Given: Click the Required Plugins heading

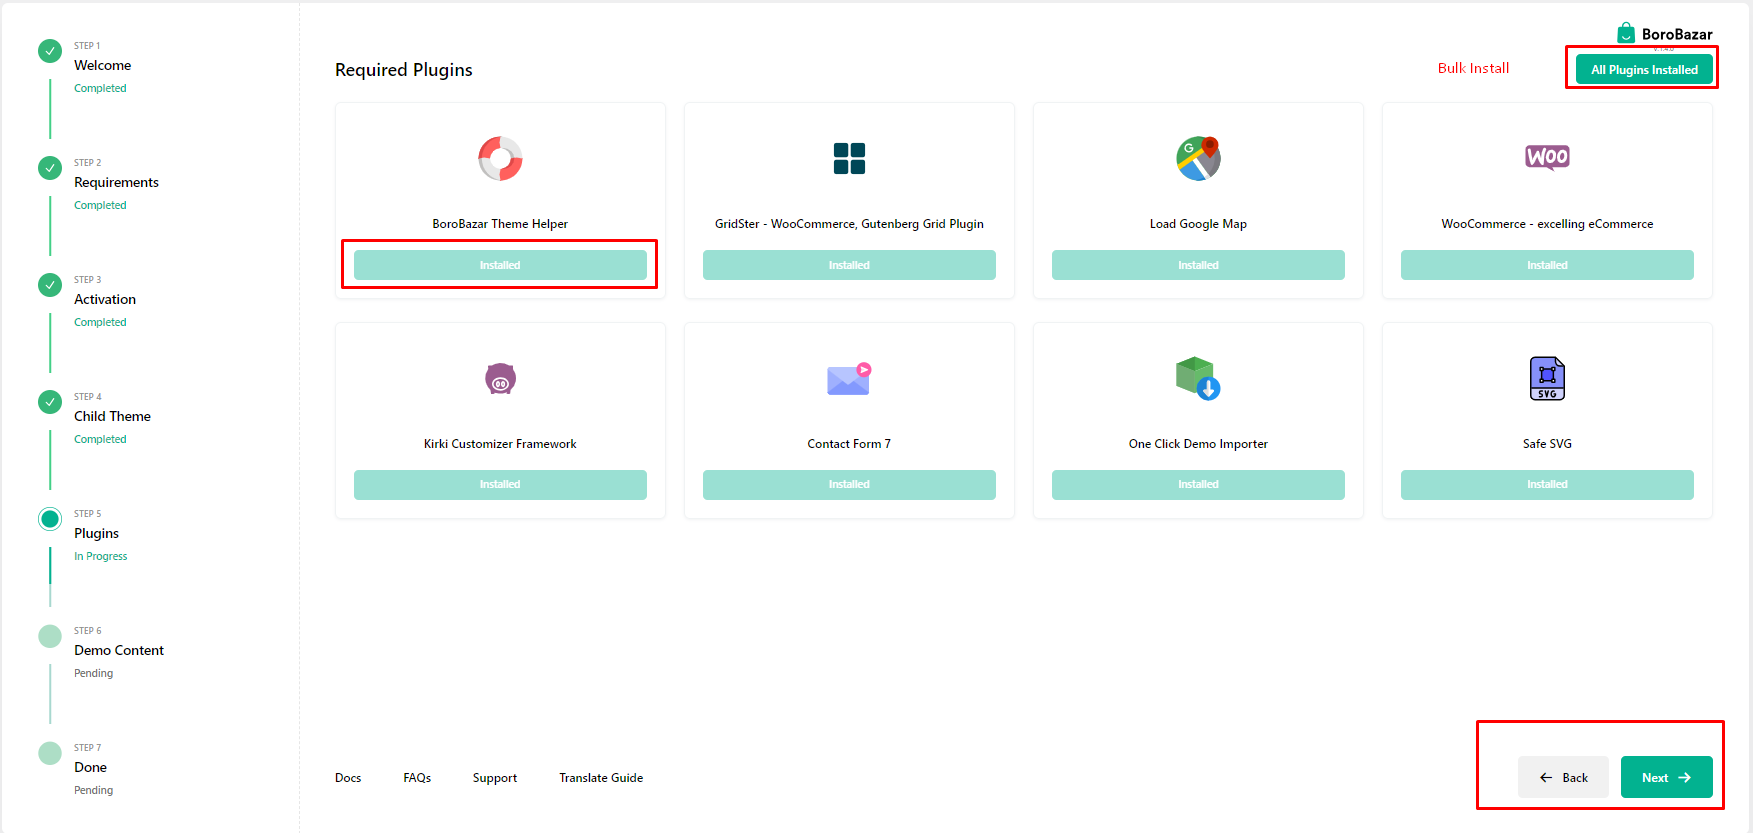Looking at the screenshot, I should (x=404, y=70).
